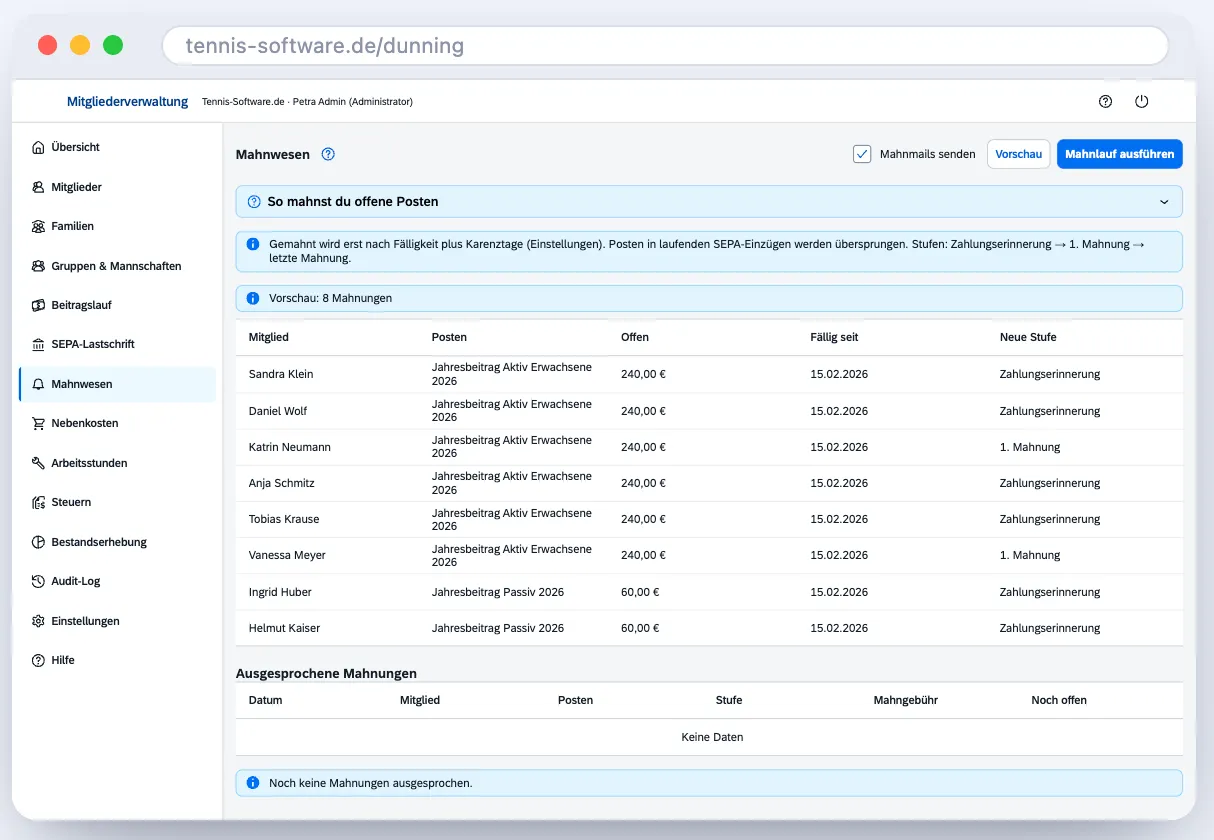Click the Einstellungen gear icon in the sidebar
Screen dimensions: 1214x840
[x=39, y=621]
